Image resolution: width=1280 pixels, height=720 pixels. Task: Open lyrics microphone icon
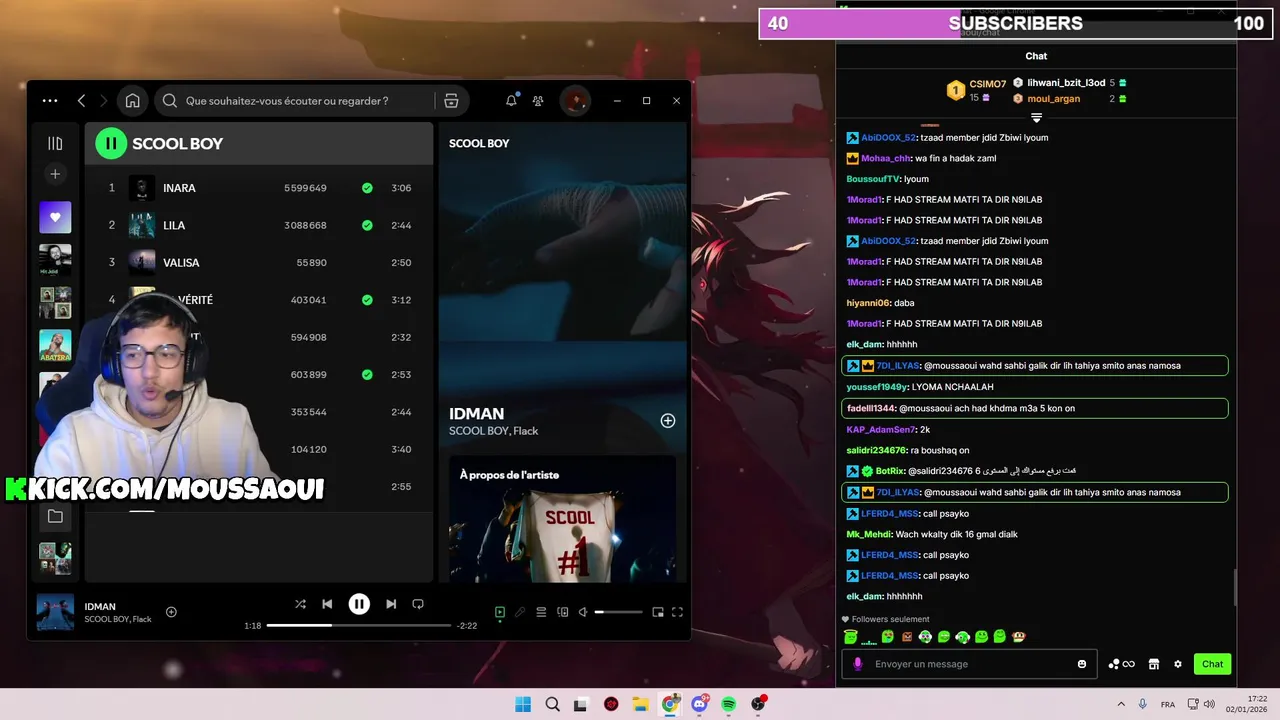520,612
